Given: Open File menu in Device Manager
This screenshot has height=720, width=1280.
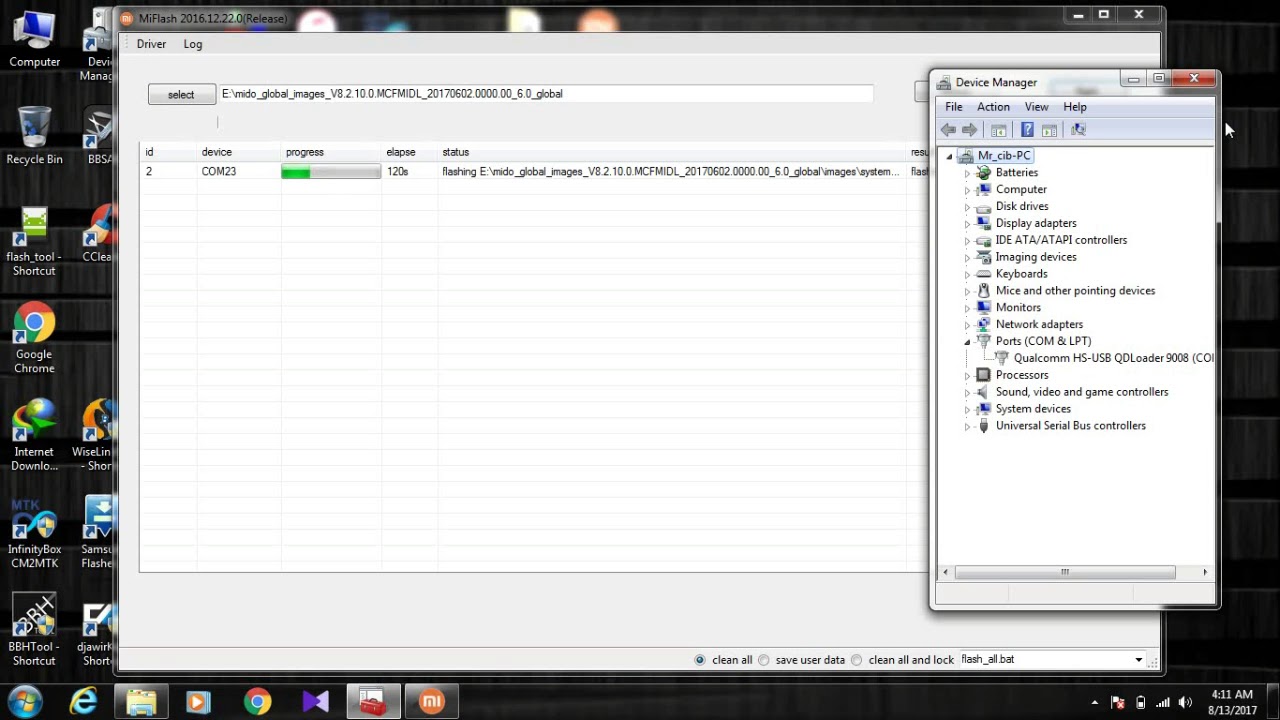Looking at the screenshot, I should point(954,107).
